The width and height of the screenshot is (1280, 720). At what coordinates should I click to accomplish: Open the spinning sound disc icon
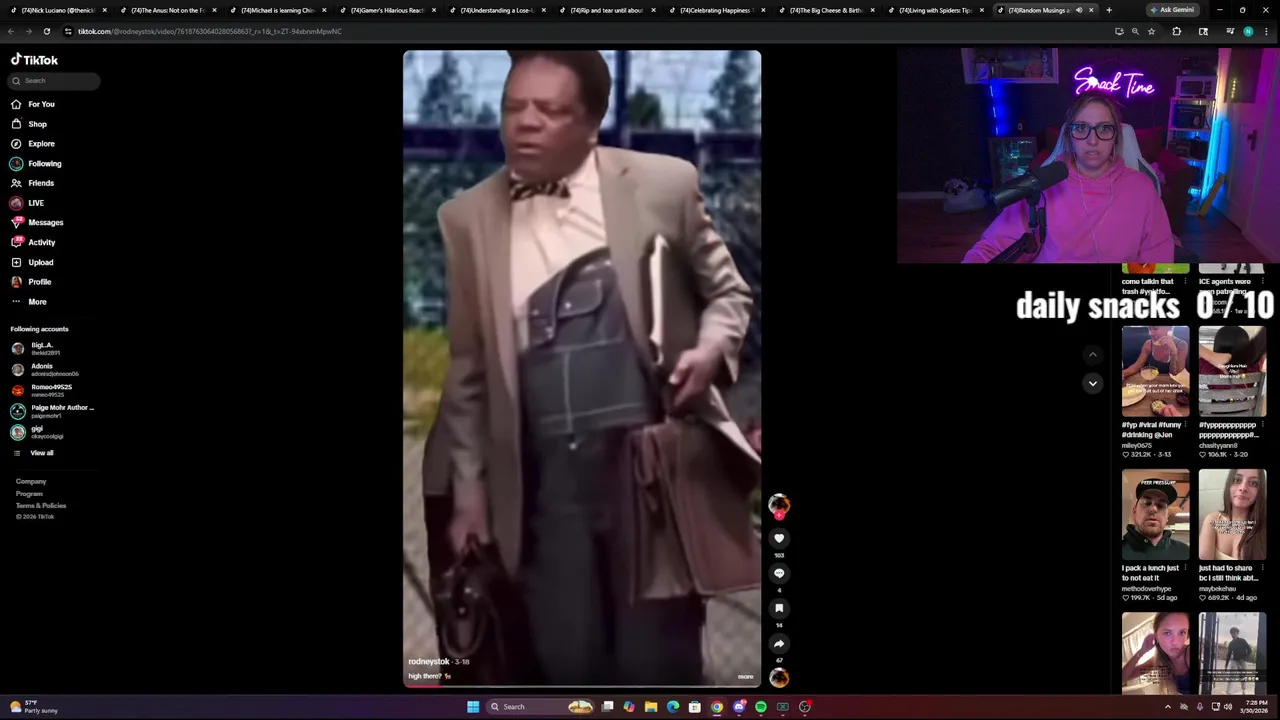pos(779,678)
